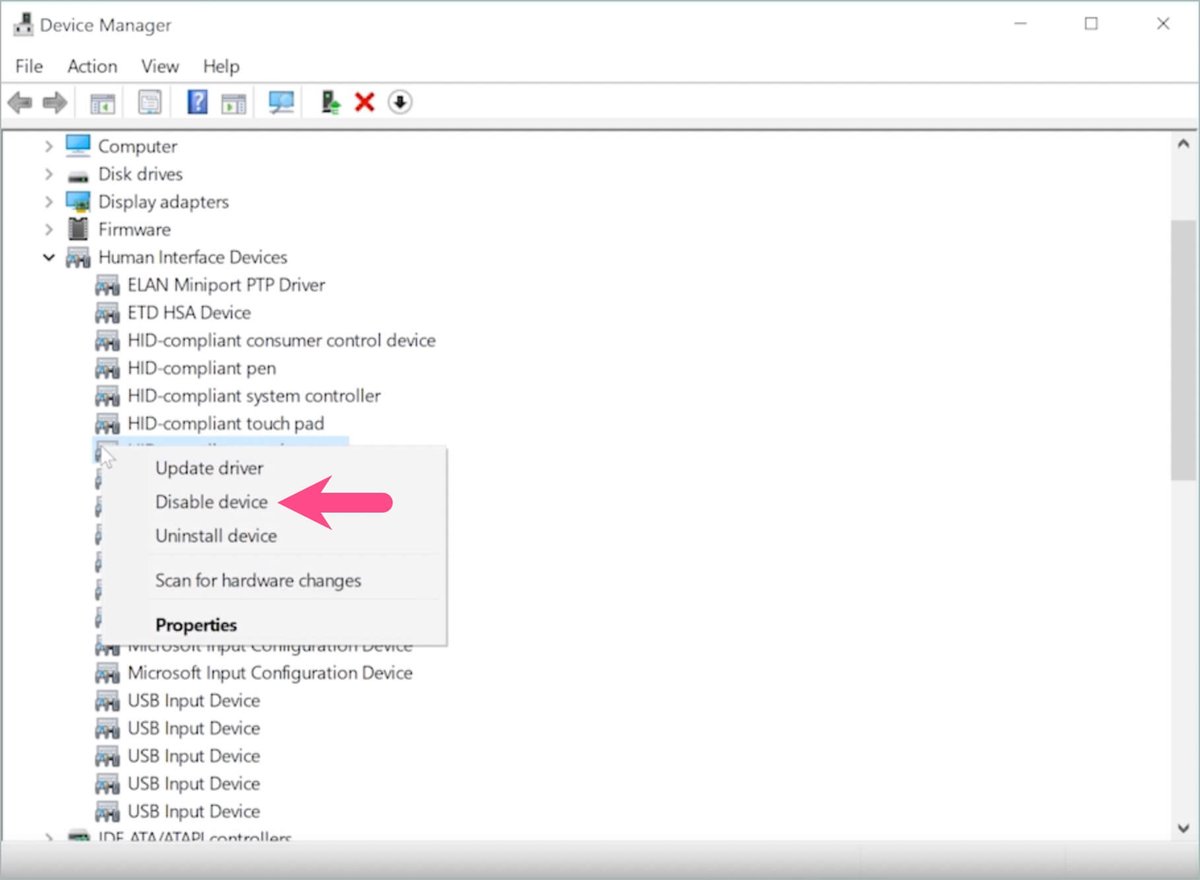Choose Disable device from the context menu
1200x880 pixels.
[x=210, y=502]
